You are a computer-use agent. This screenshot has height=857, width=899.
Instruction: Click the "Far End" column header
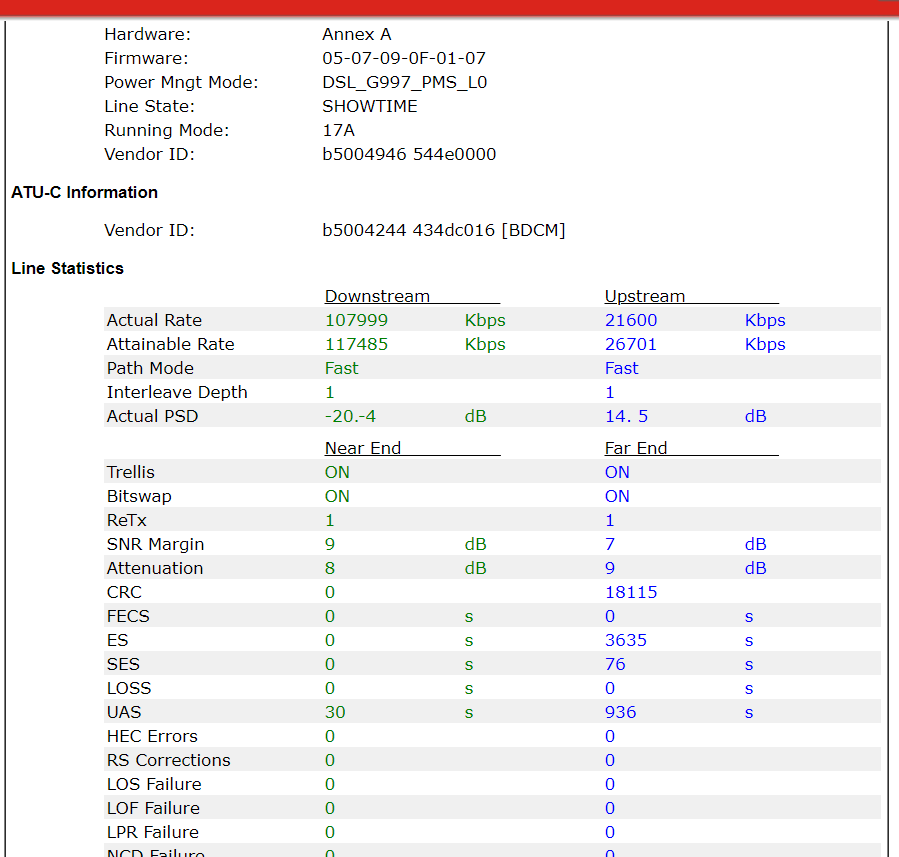pyautogui.click(x=636, y=448)
